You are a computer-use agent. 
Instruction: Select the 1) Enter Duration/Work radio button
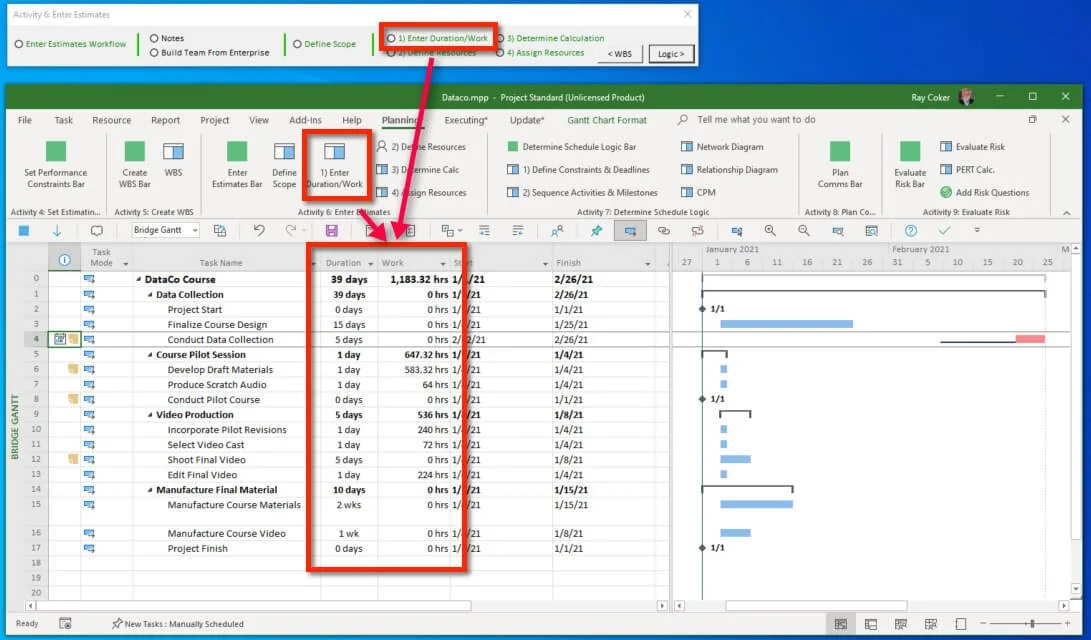point(391,38)
